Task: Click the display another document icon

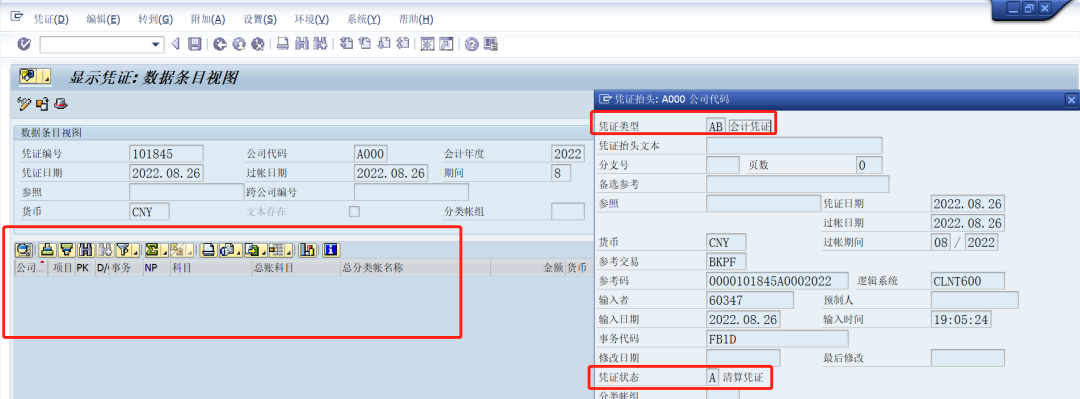Action: pos(43,104)
